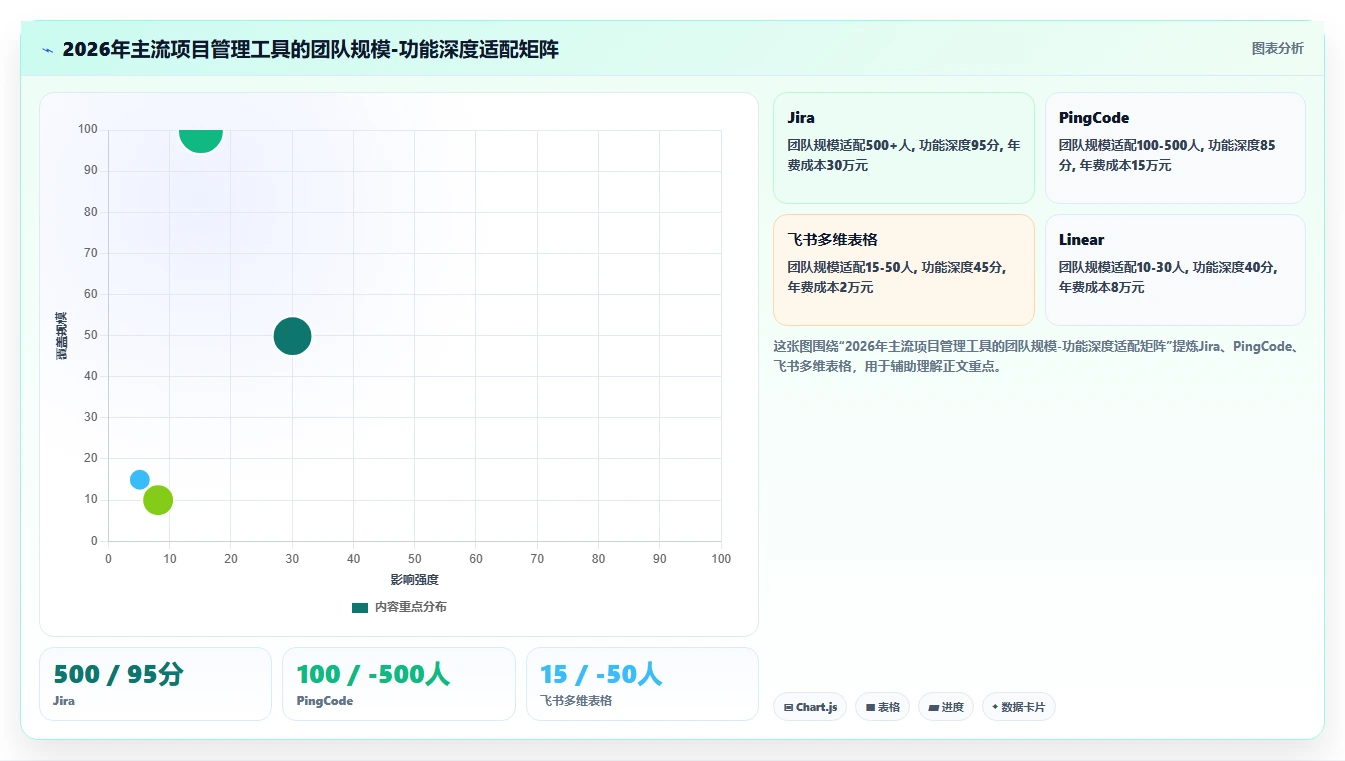1345x761 pixels.
Task: Click the 表格 tag chip
Action: 882,707
